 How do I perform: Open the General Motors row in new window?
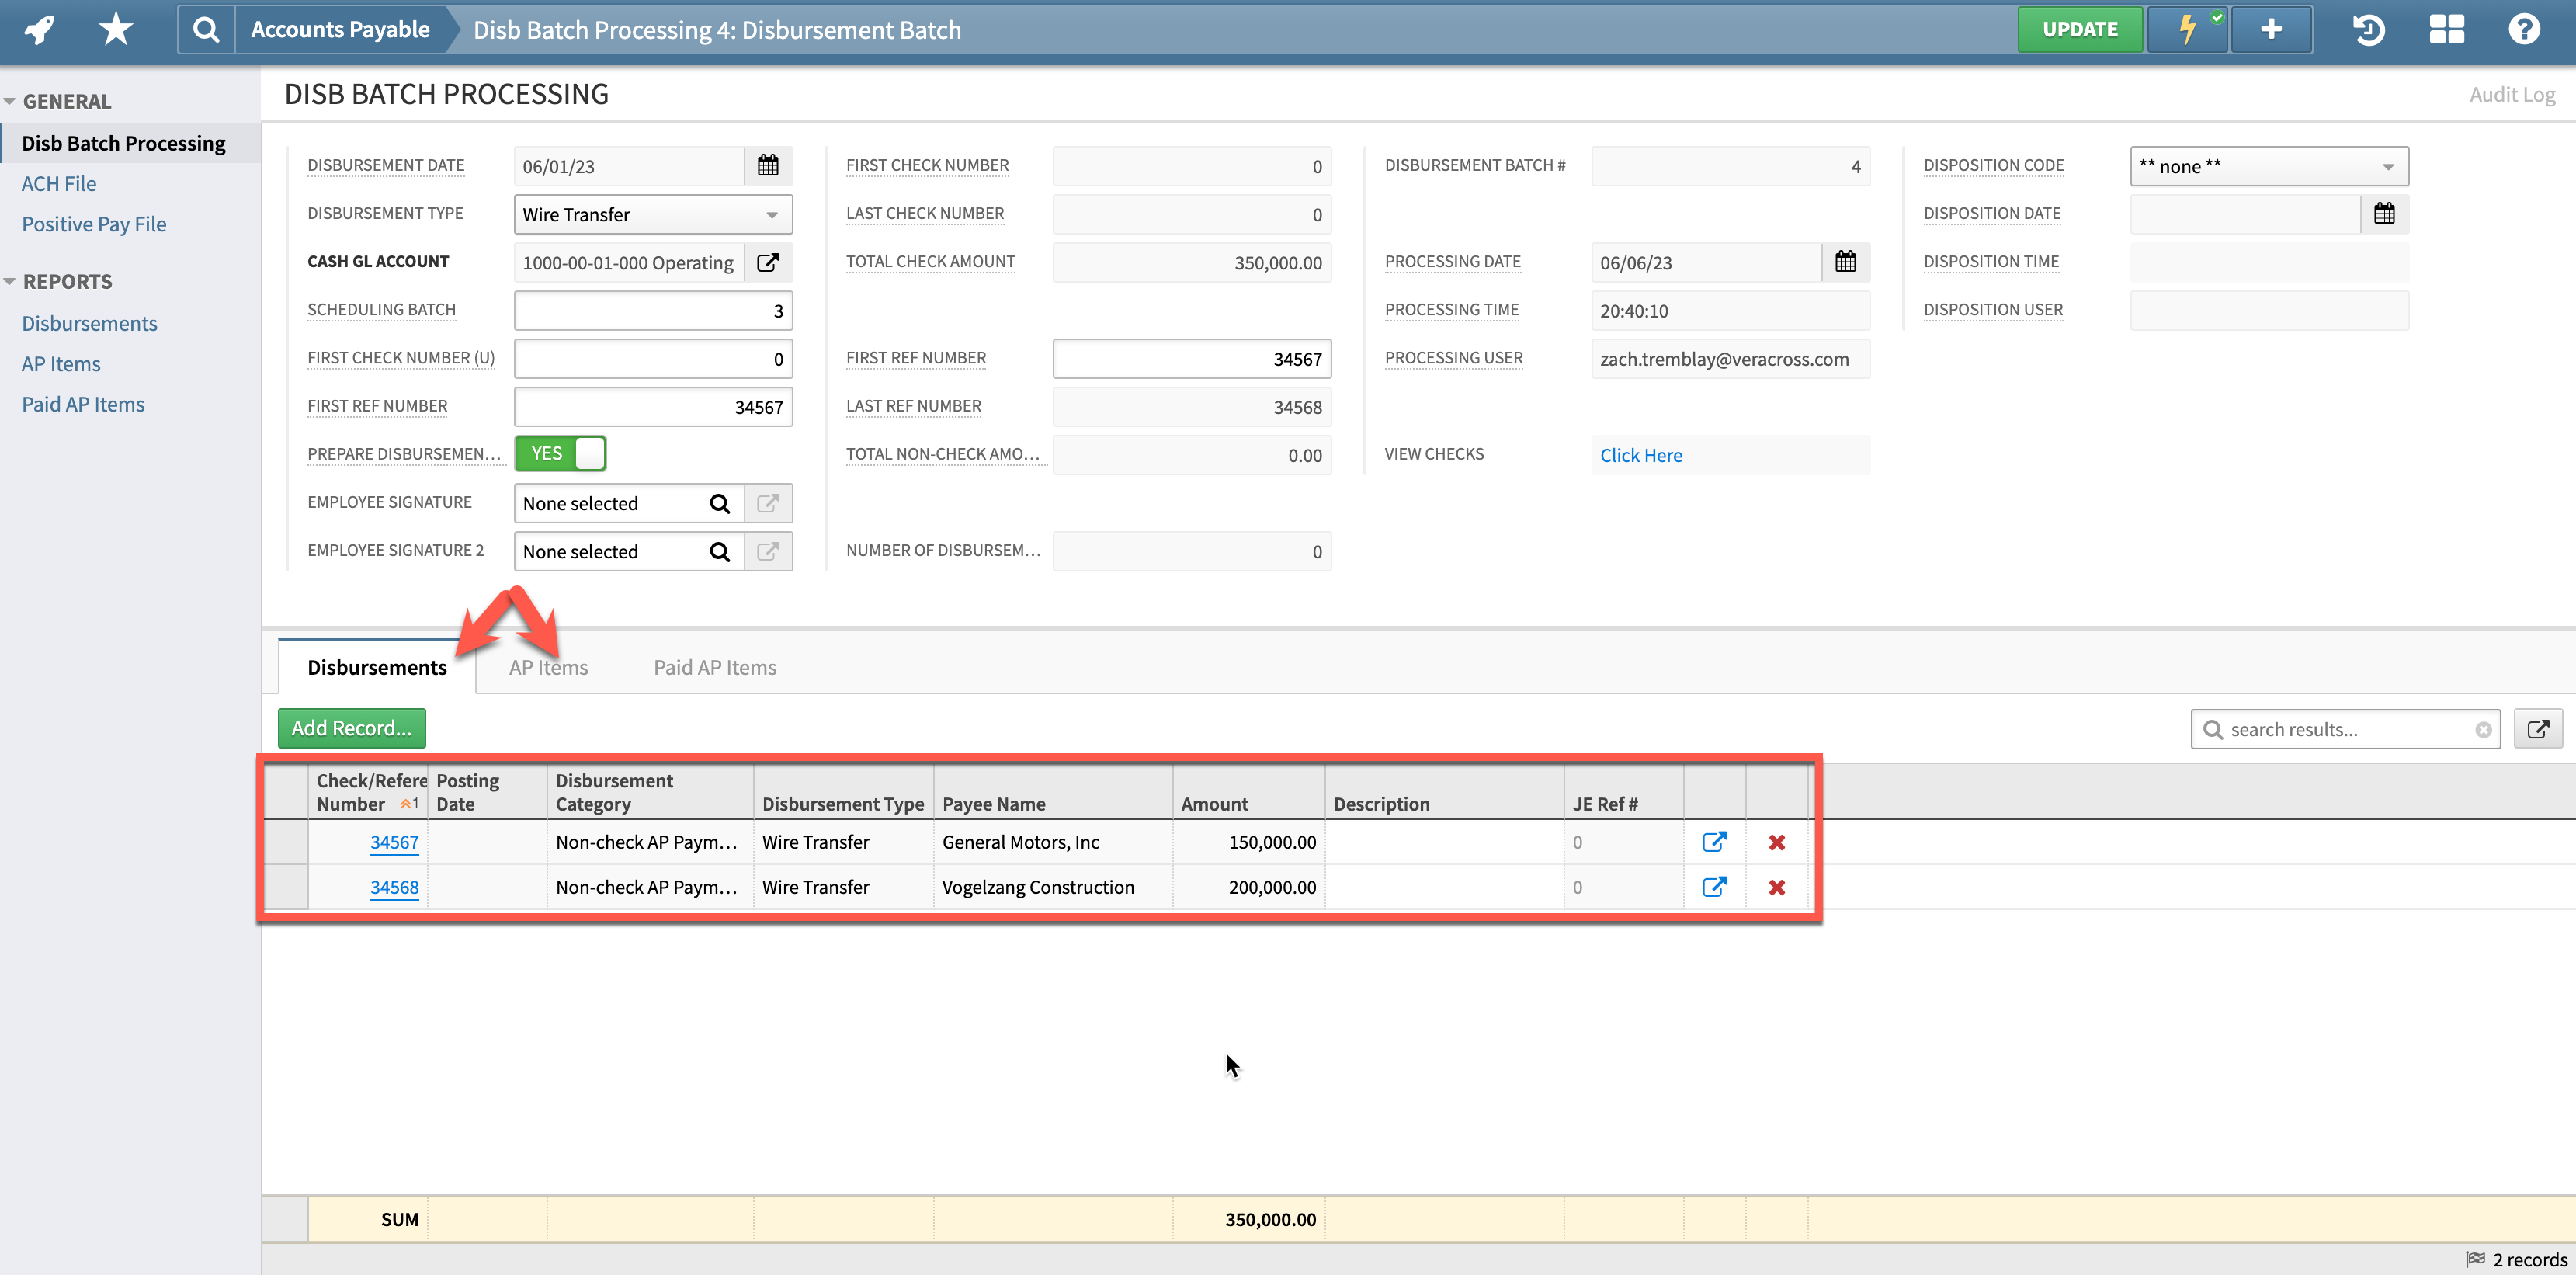click(1716, 842)
